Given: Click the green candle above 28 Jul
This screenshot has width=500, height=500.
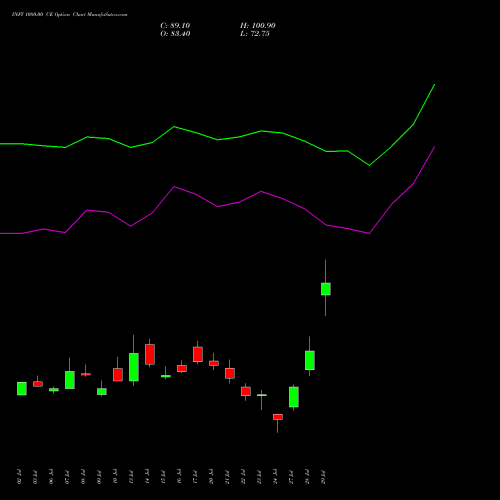Looking at the screenshot, I should [310, 360].
